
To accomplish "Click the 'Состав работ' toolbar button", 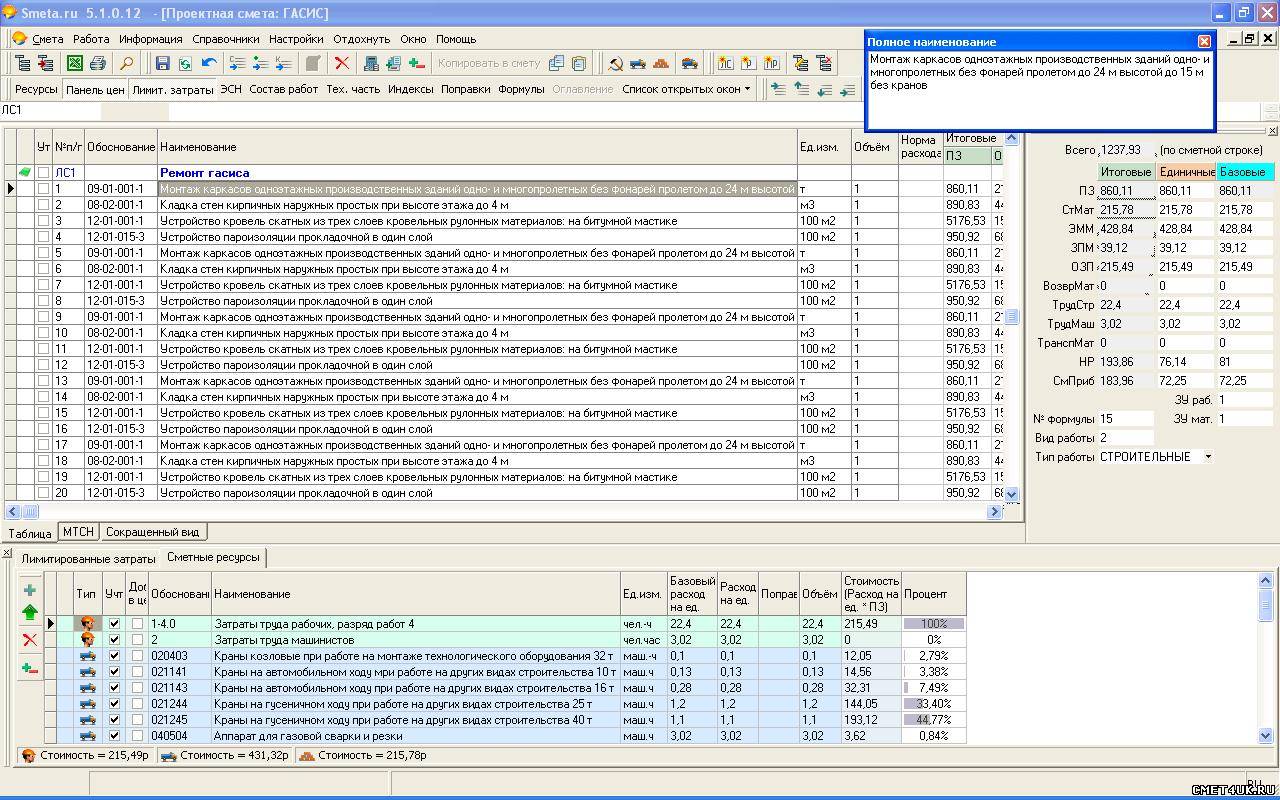I will coord(284,89).
